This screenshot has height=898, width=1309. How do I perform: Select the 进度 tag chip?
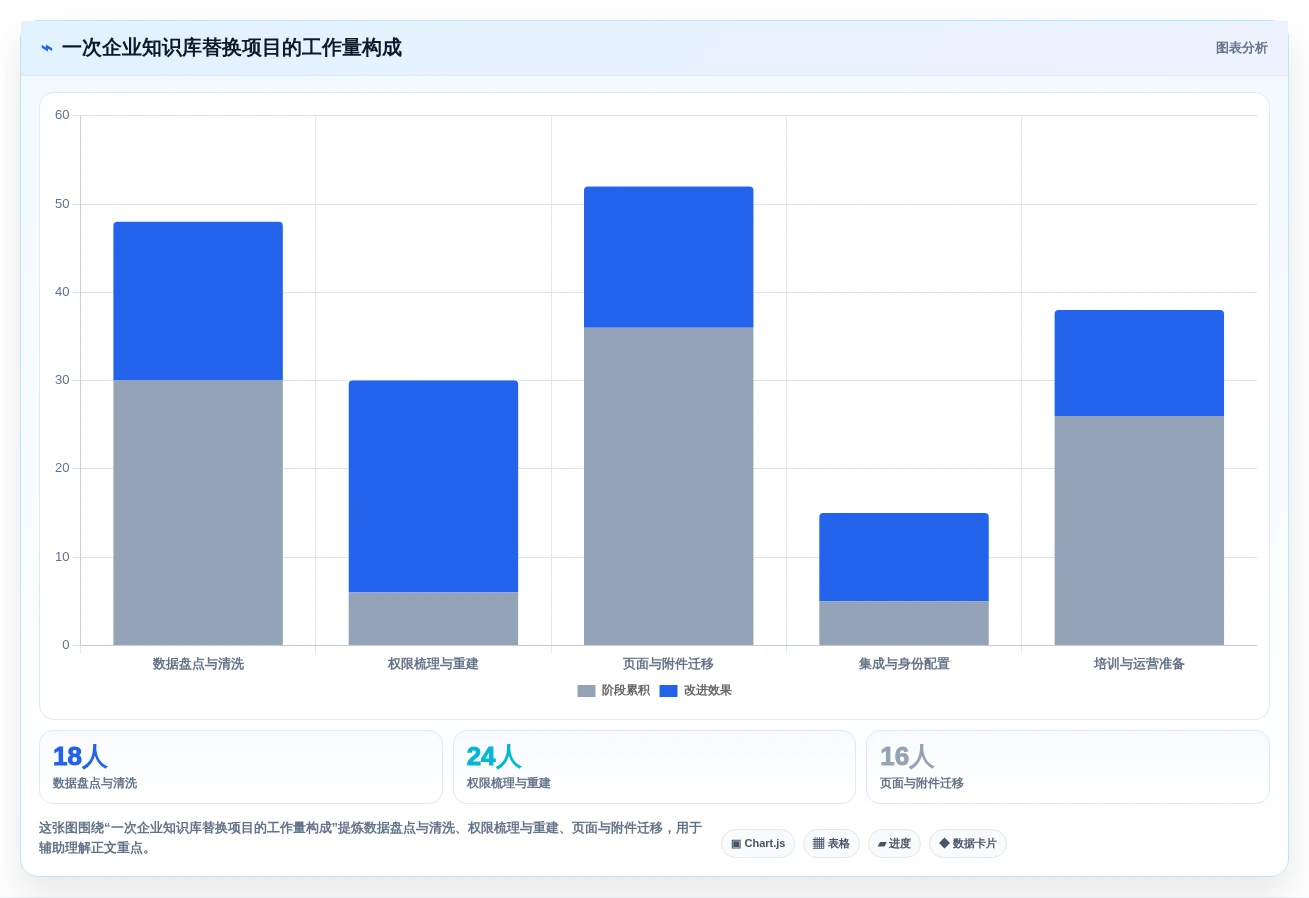point(894,844)
